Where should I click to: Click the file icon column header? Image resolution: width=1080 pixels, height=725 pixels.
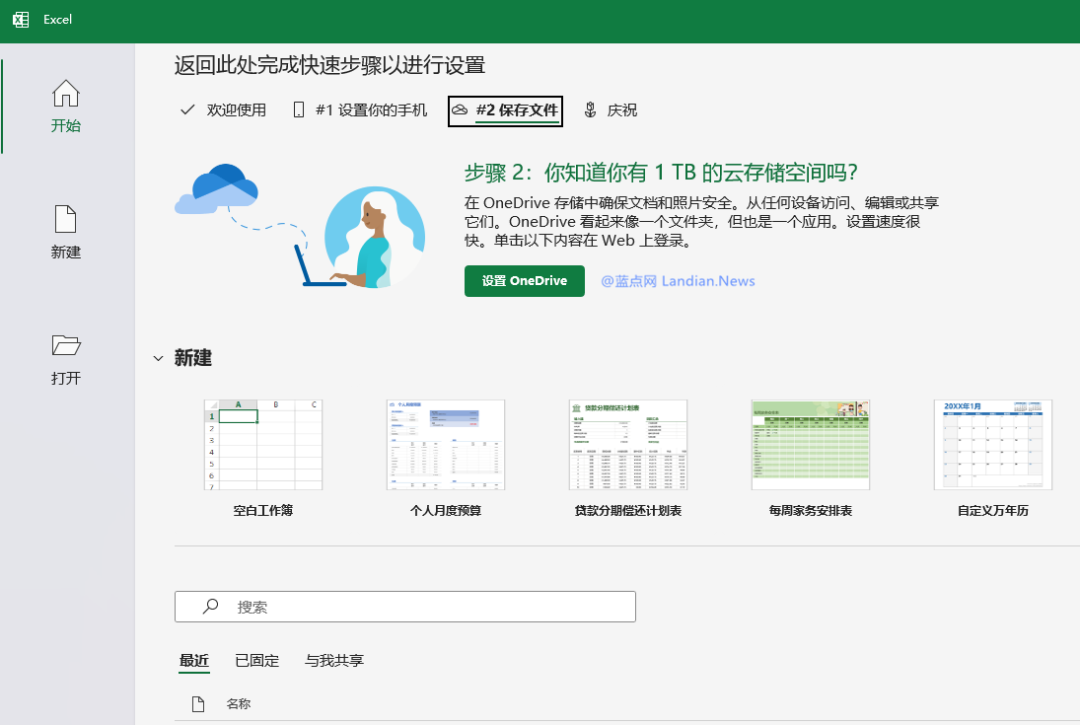[198, 704]
